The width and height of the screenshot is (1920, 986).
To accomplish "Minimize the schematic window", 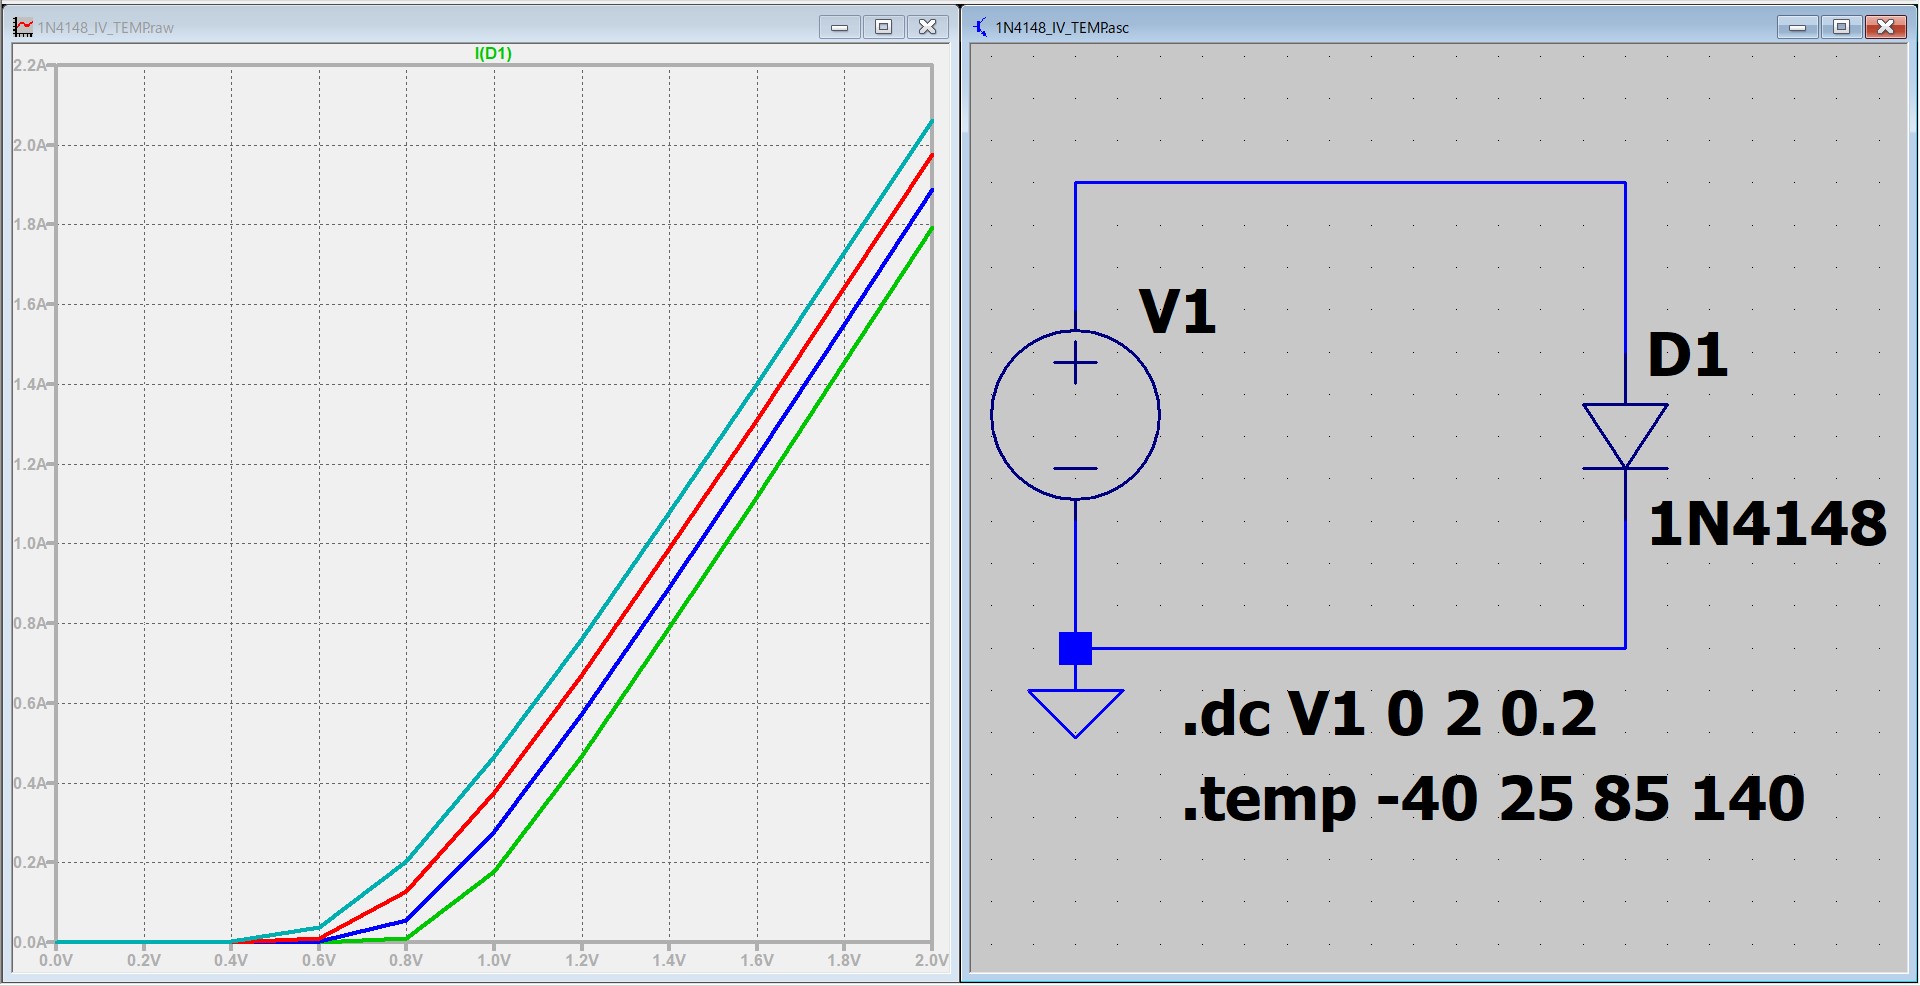I will (1797, 27).
